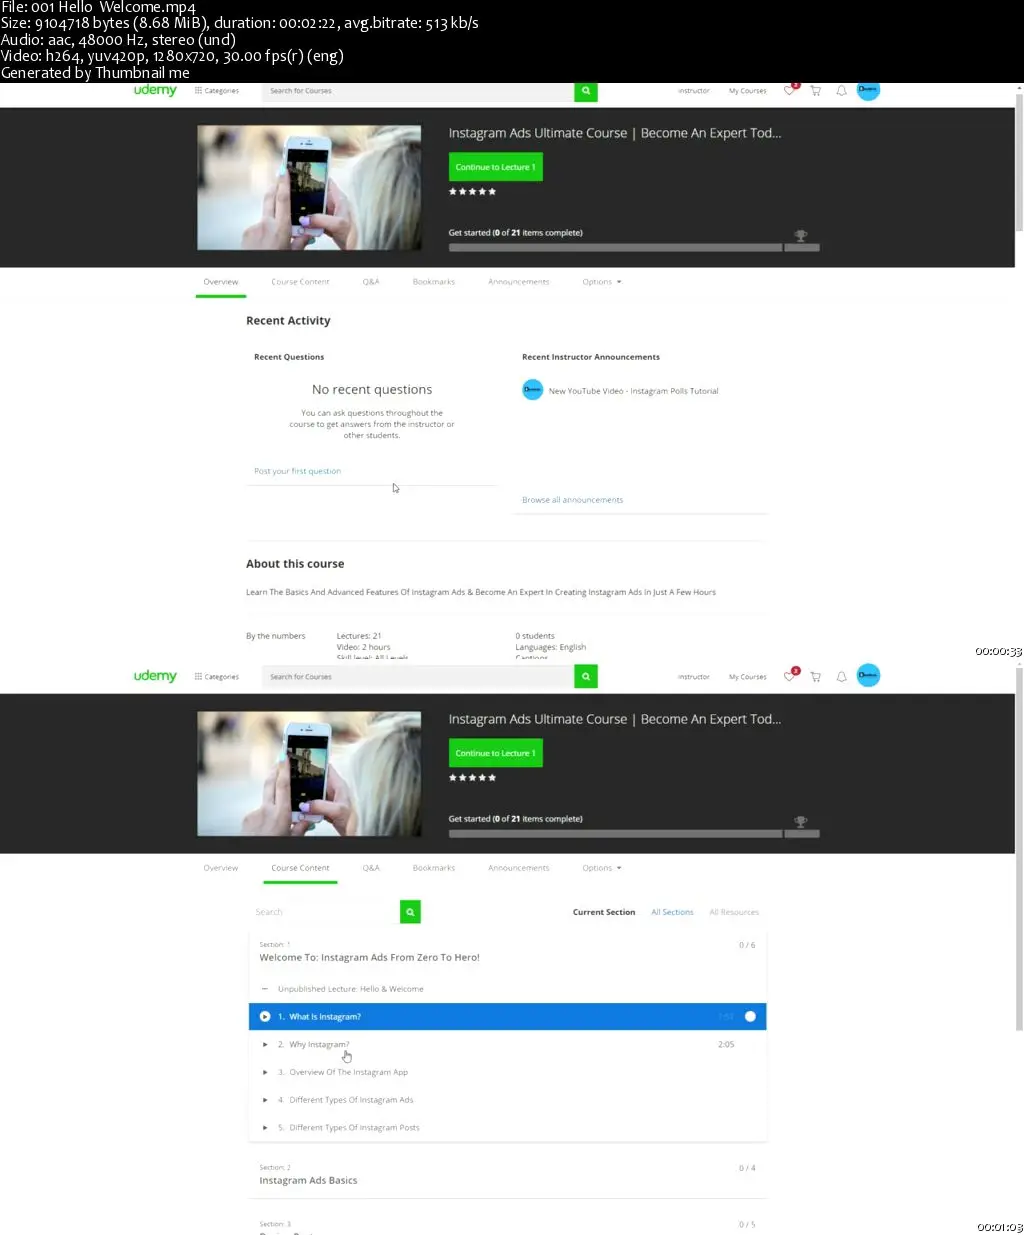This screenshot has height=1235, width=1024.
Task: Click green header search button in lecture-list frame
Action: 586,677
